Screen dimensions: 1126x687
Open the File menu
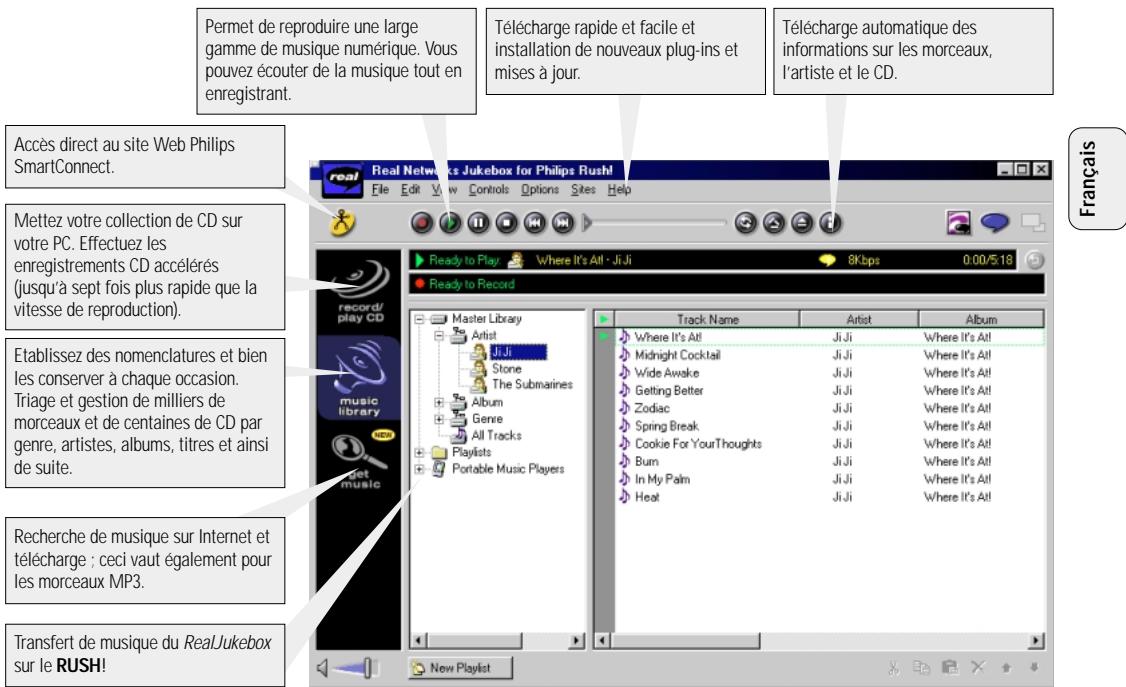380,190
